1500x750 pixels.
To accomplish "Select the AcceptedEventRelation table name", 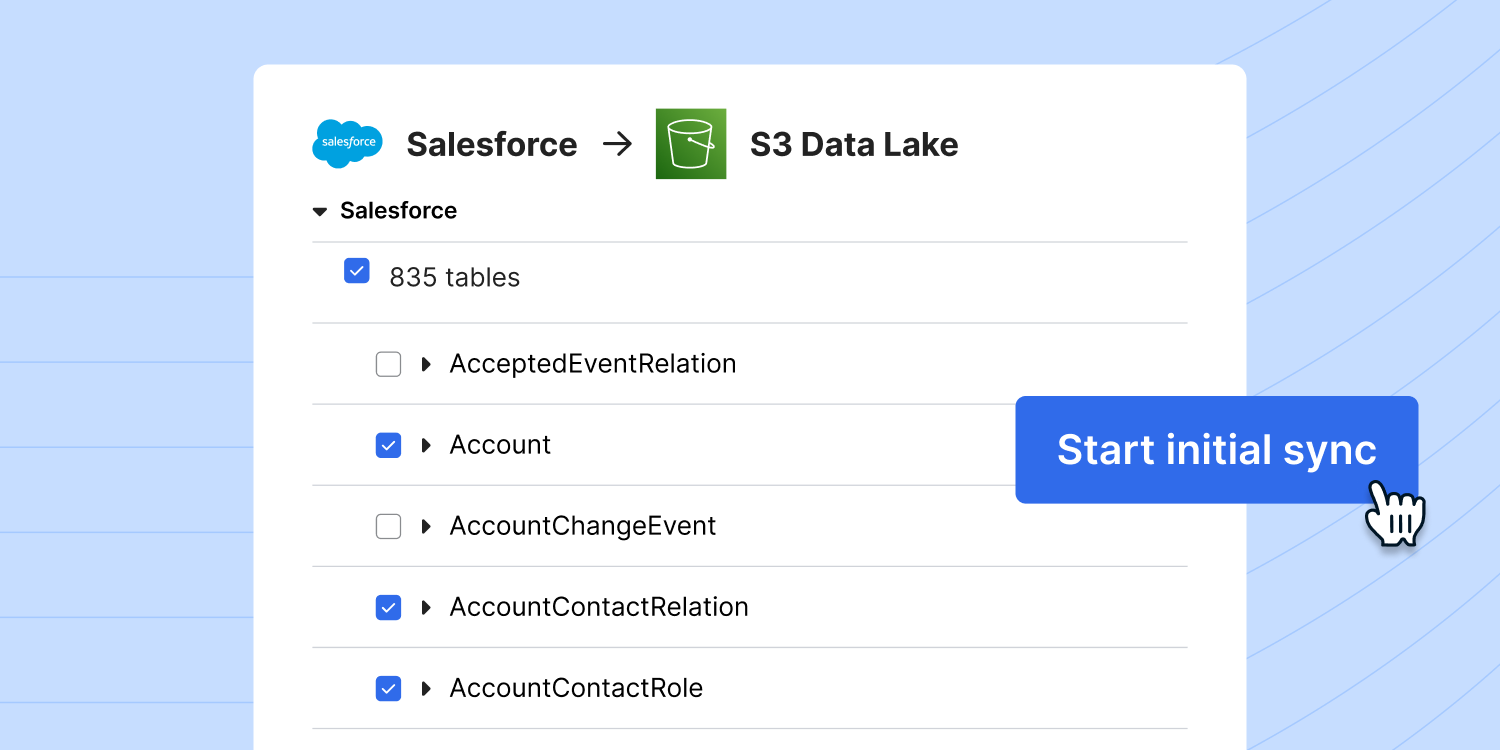I will point(593,364).
